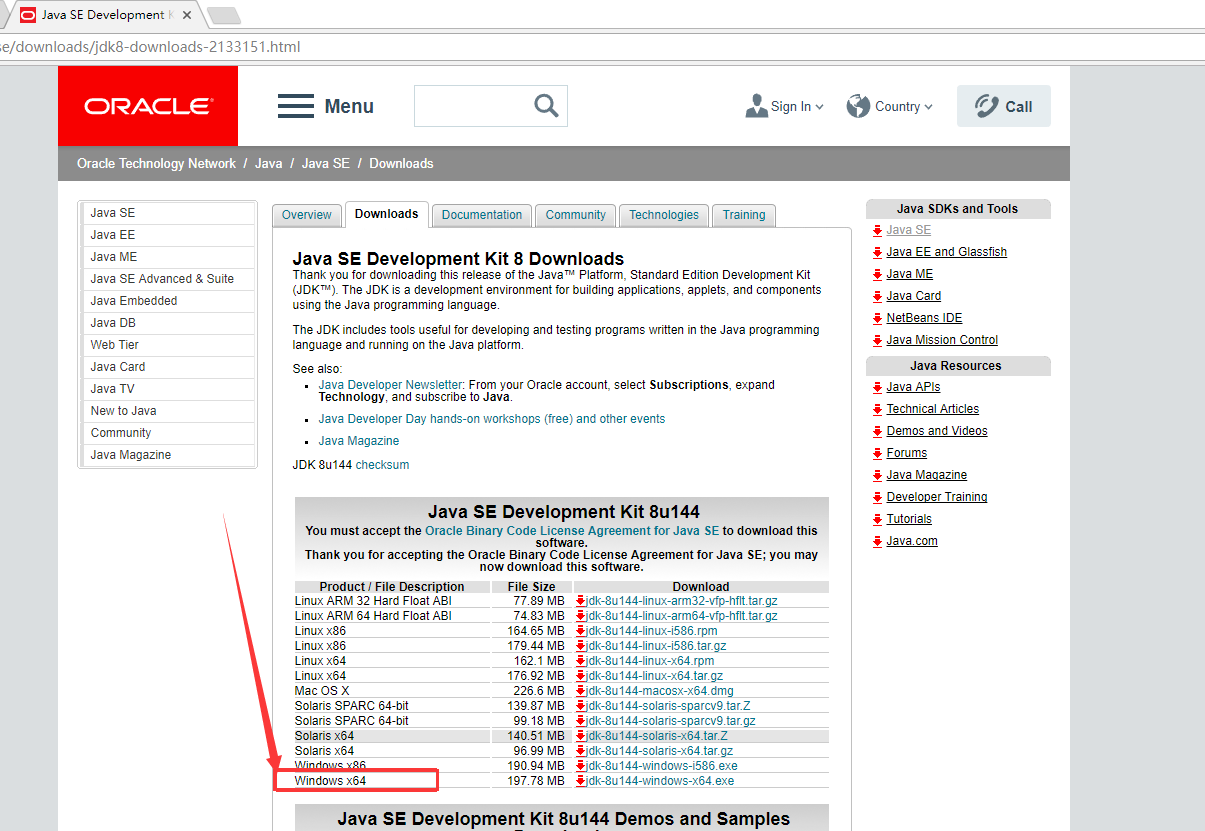Click red download arrow beside Developer Training
The height and width of the screenshot is (831, 1205).
click(x=877, y=498)
